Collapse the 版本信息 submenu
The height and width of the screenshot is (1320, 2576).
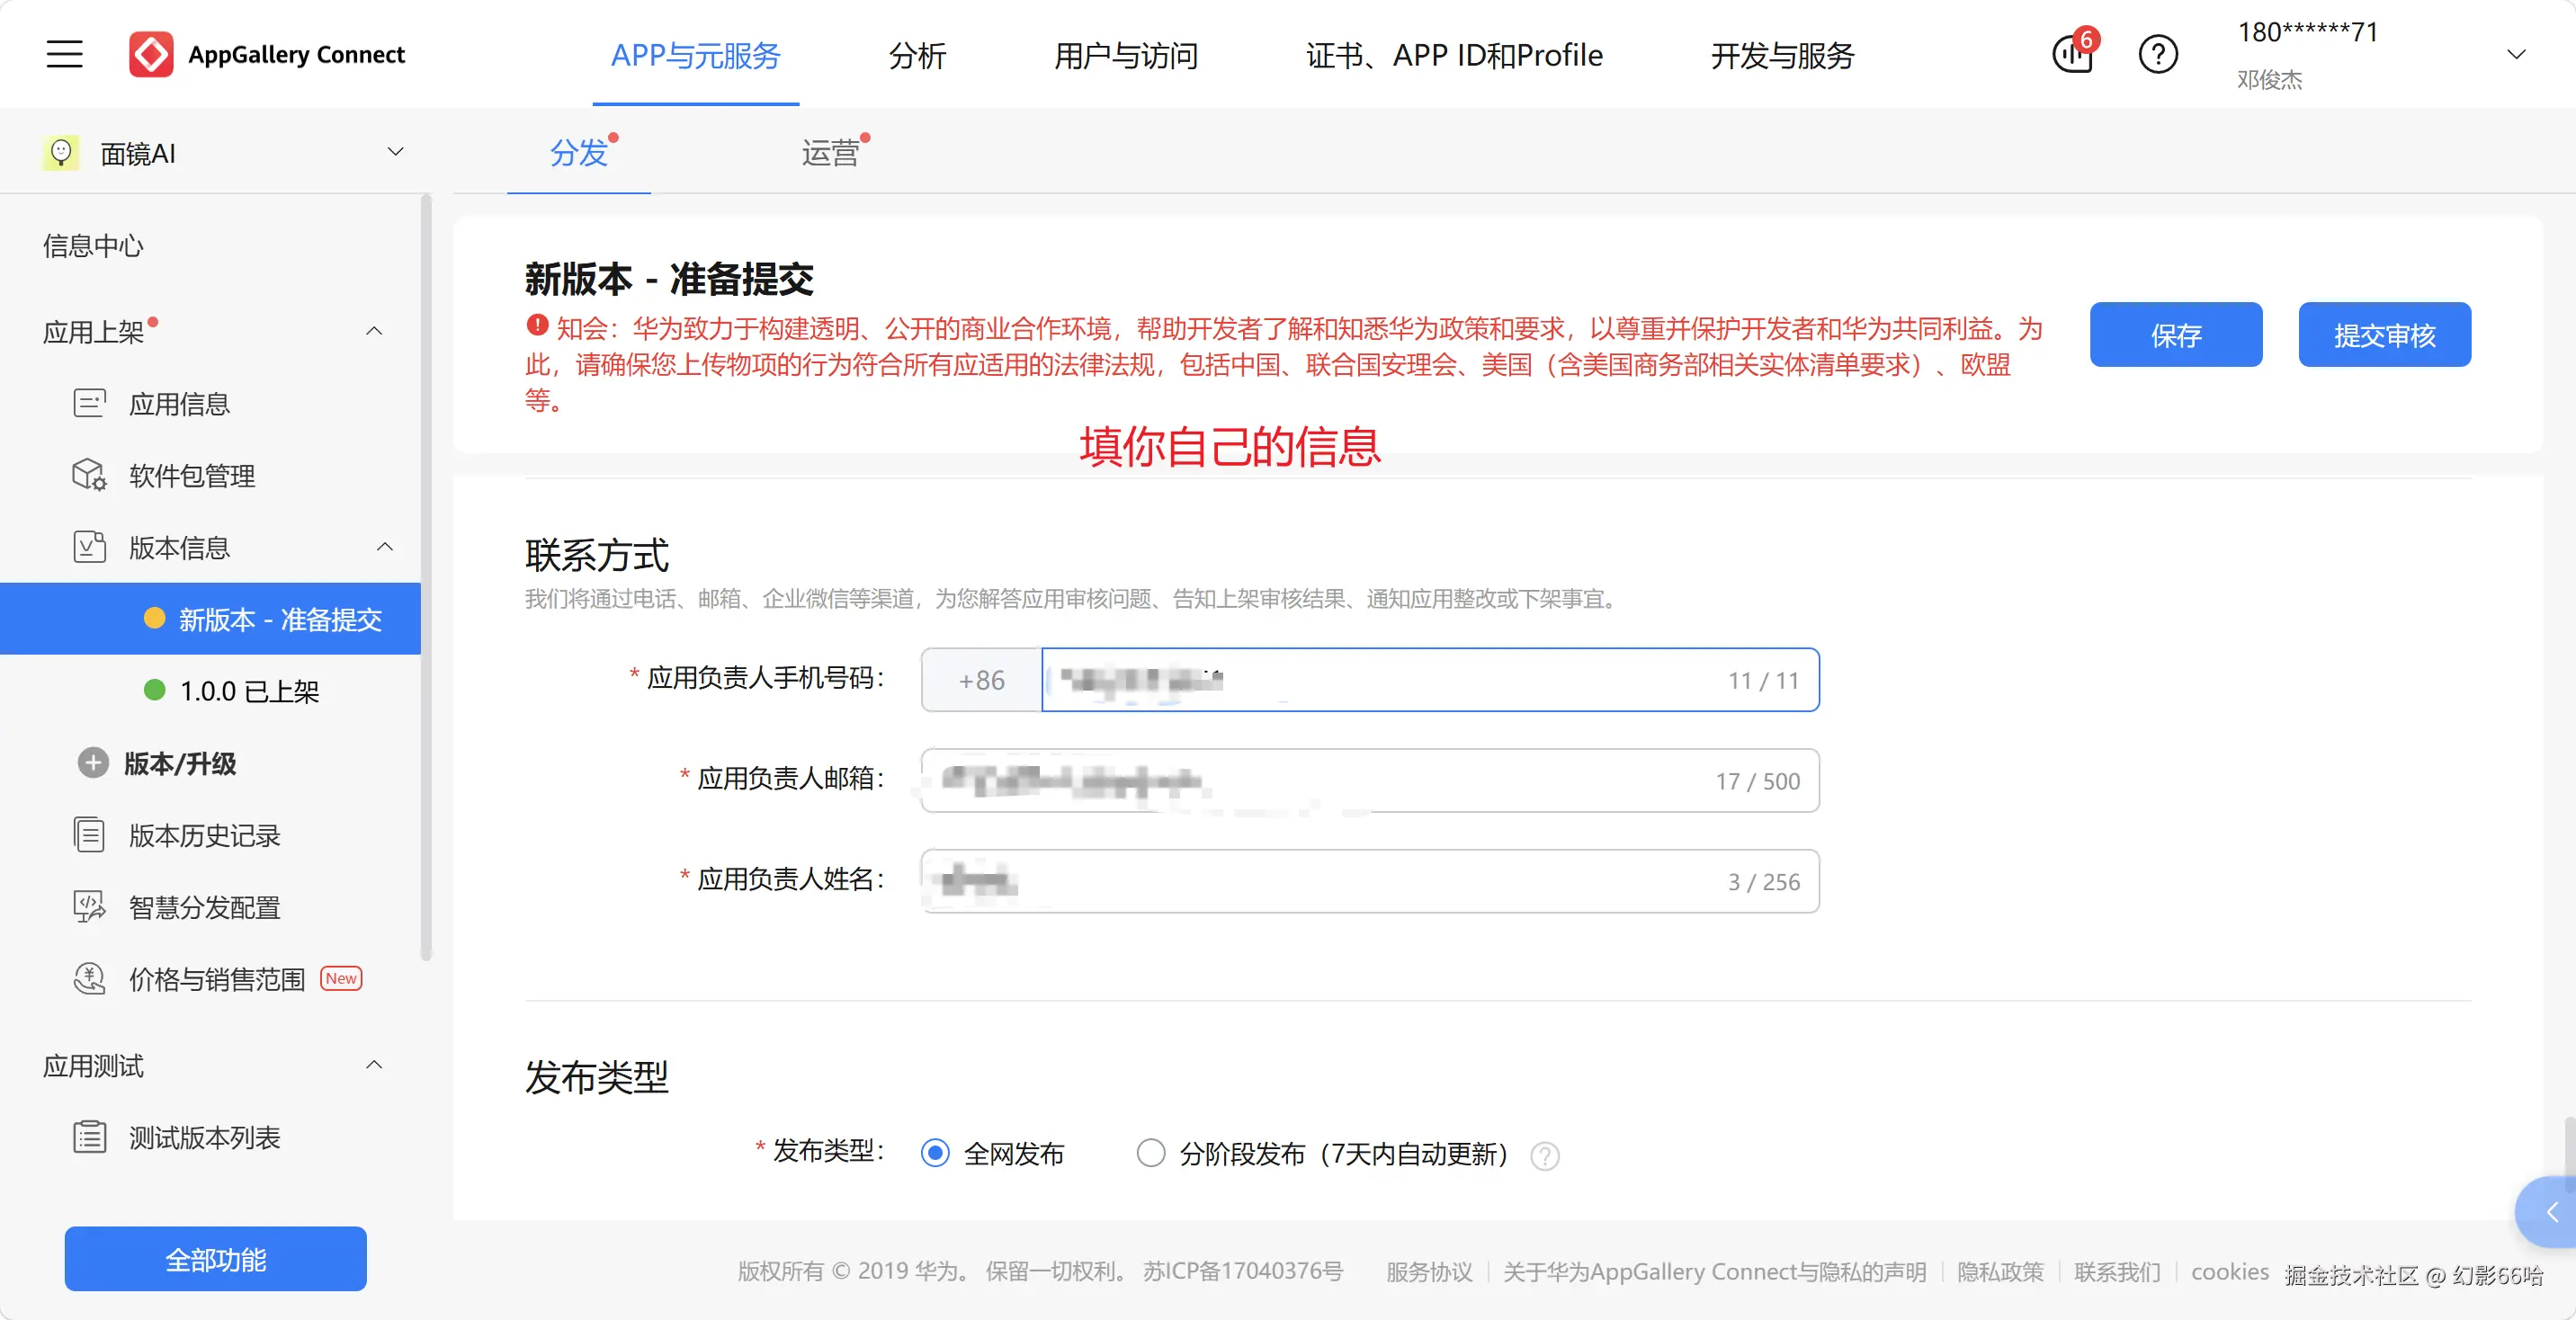pos(385,547)
